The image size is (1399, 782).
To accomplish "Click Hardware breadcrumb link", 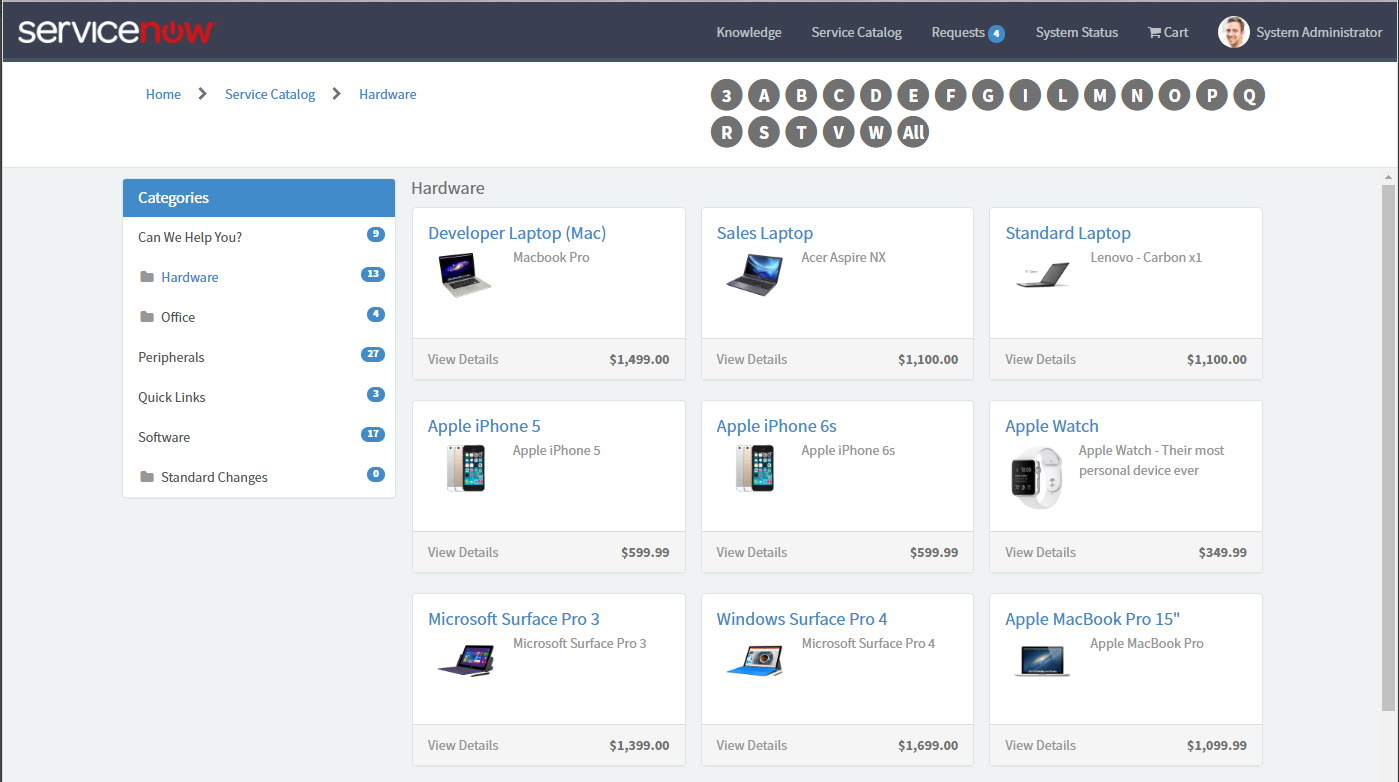I will click(388, 94).
